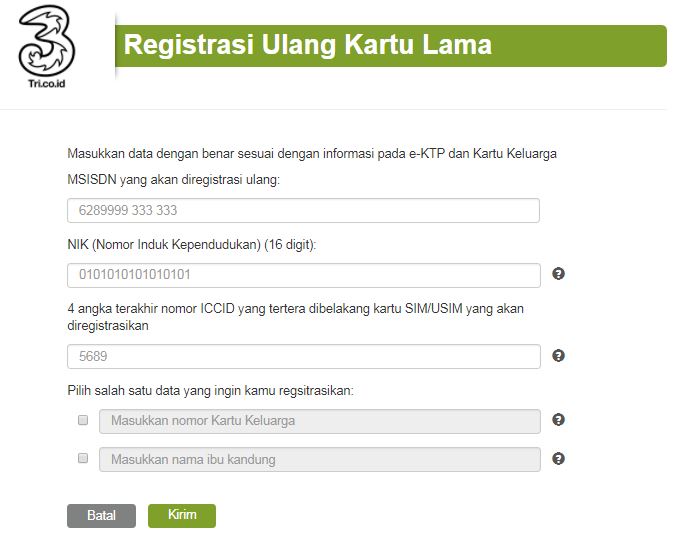Enable the nama ibu kandung checkbox
673x537 pixels.
(83, 459)
